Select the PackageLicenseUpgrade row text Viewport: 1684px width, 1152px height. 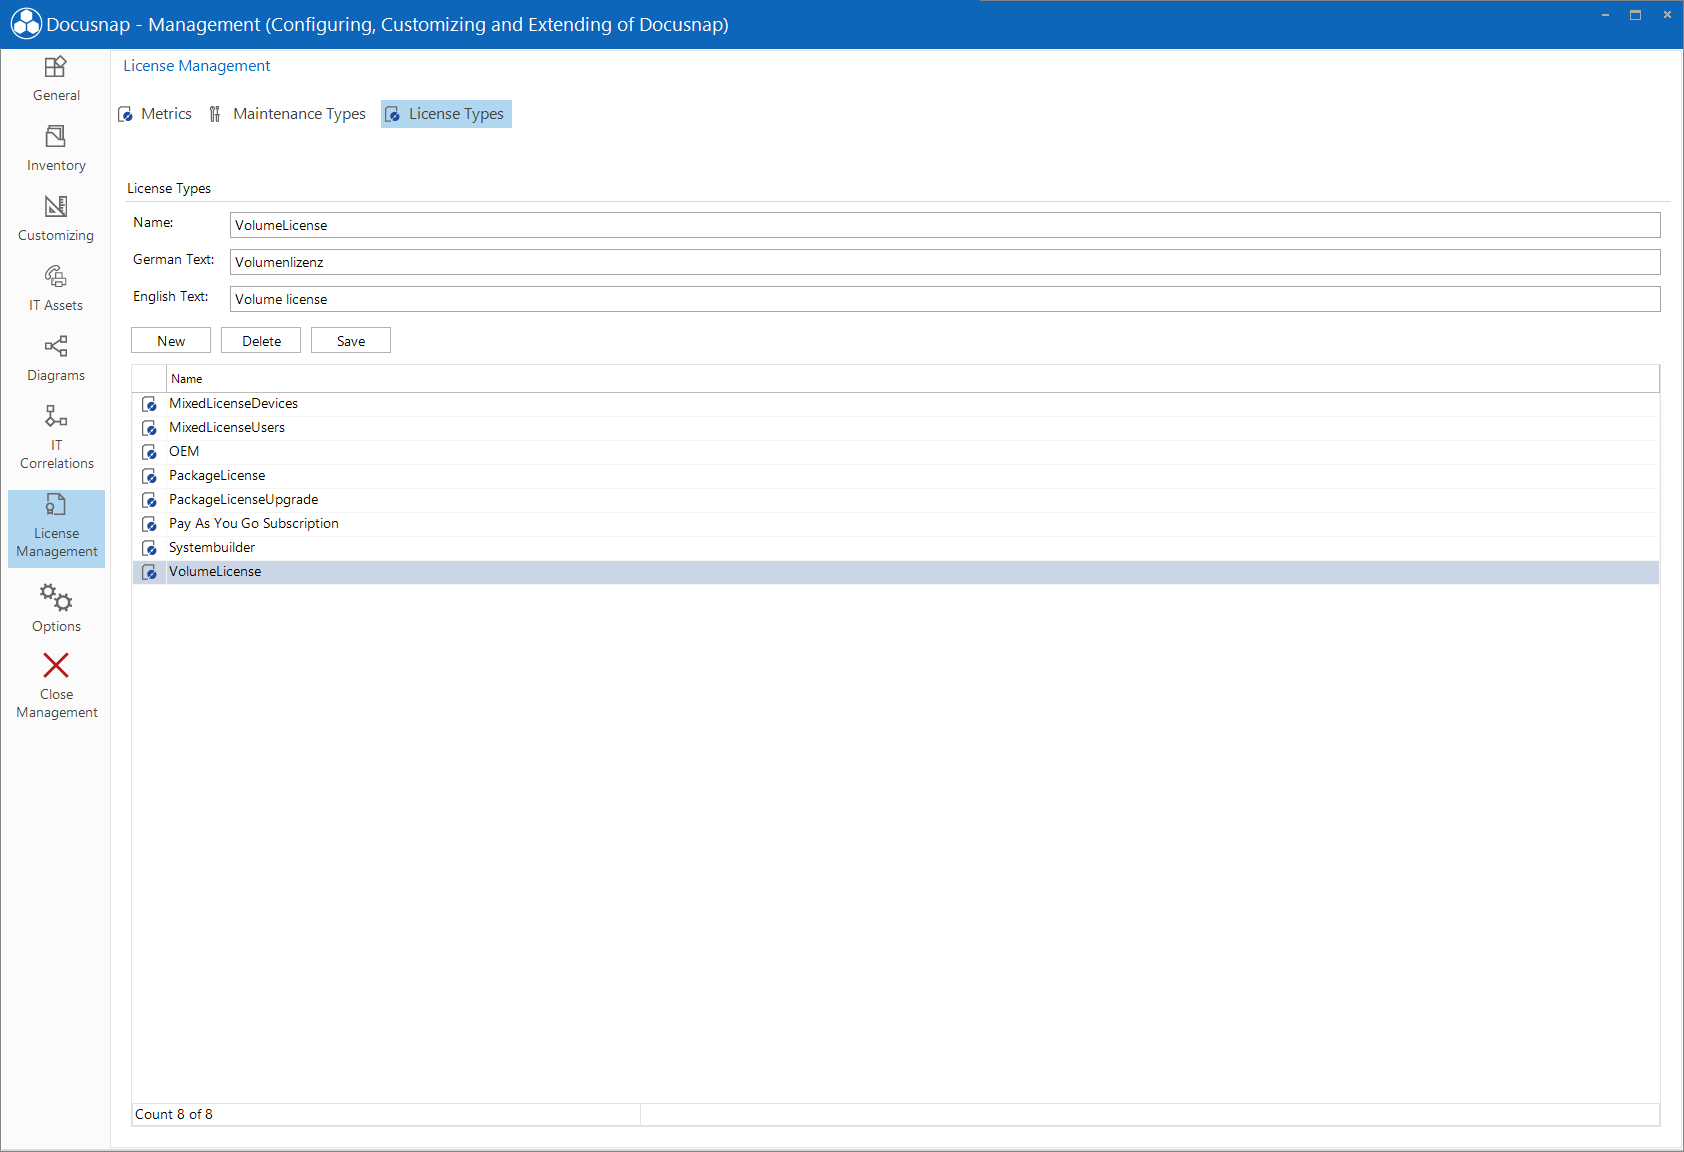click(243, 500)
